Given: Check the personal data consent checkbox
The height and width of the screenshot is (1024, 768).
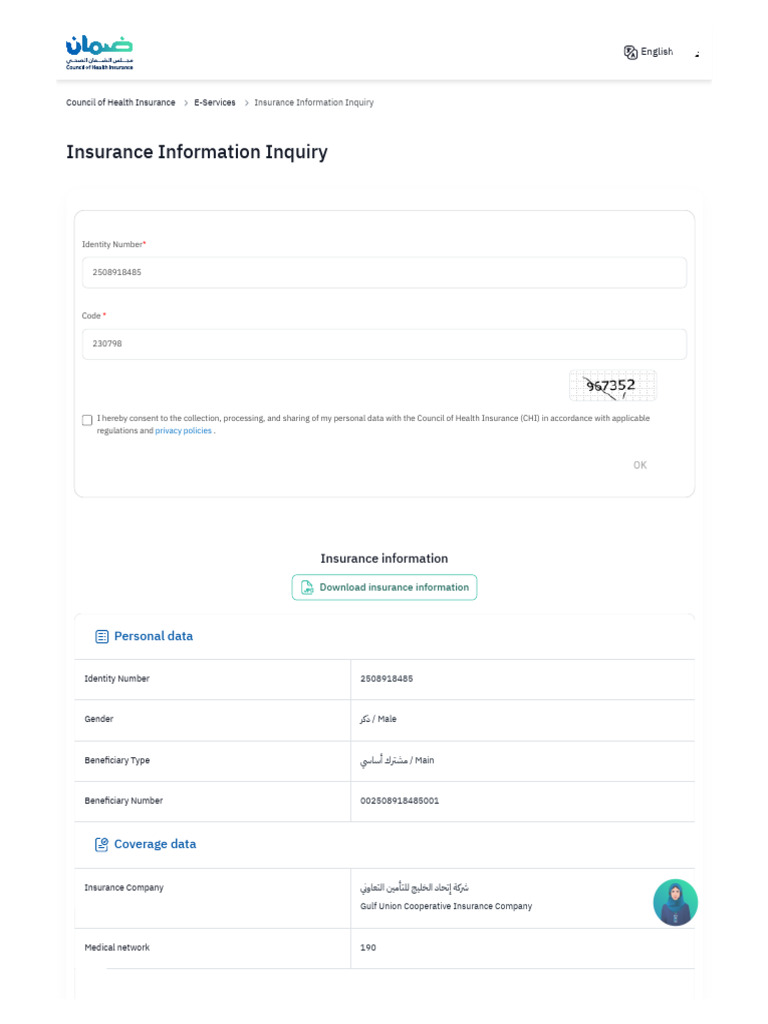Looking at the screenshot, I should click(87, 420).
